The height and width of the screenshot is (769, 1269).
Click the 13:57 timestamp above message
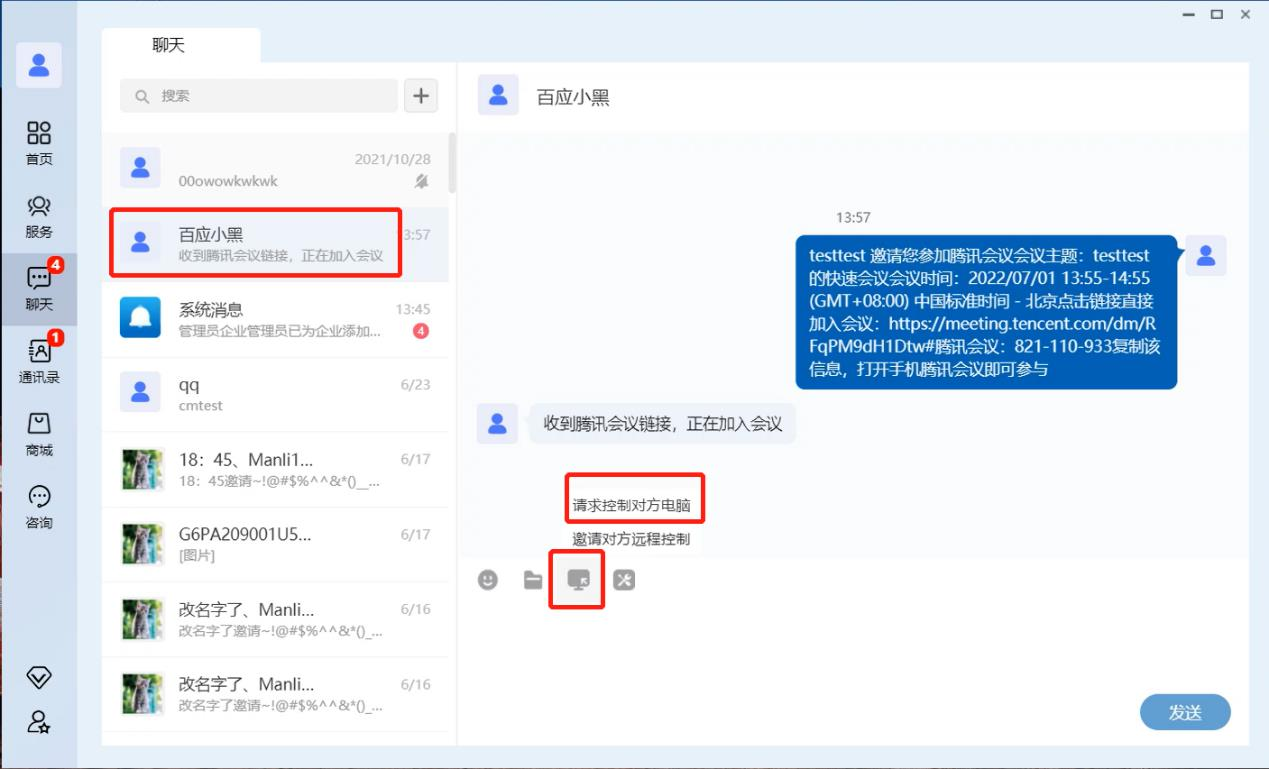click(x=853, y=217)
